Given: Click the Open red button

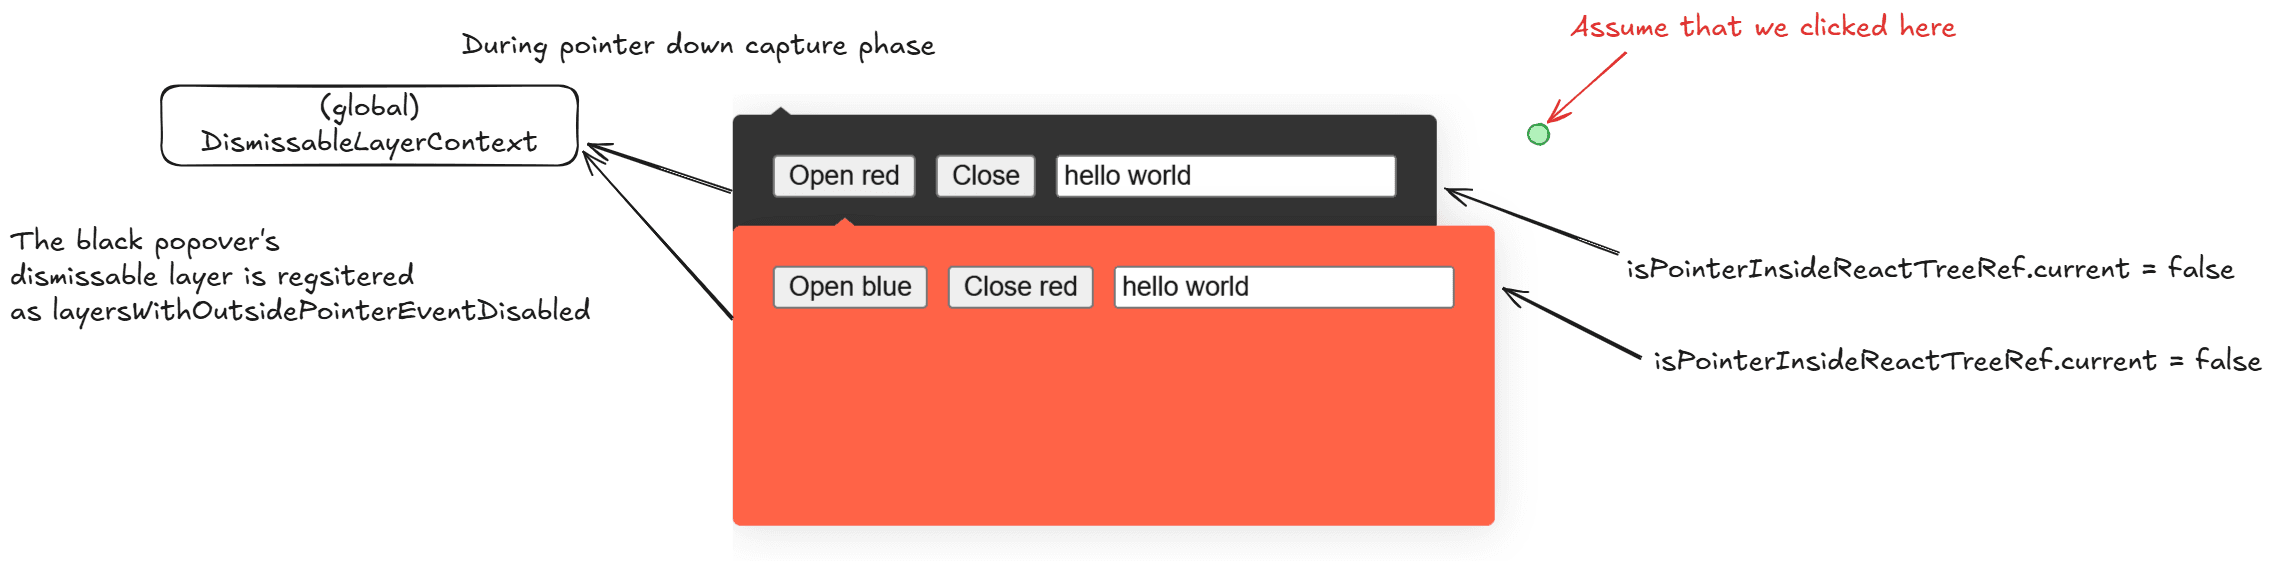Looking at the screenshot, I should click(843, 176).
